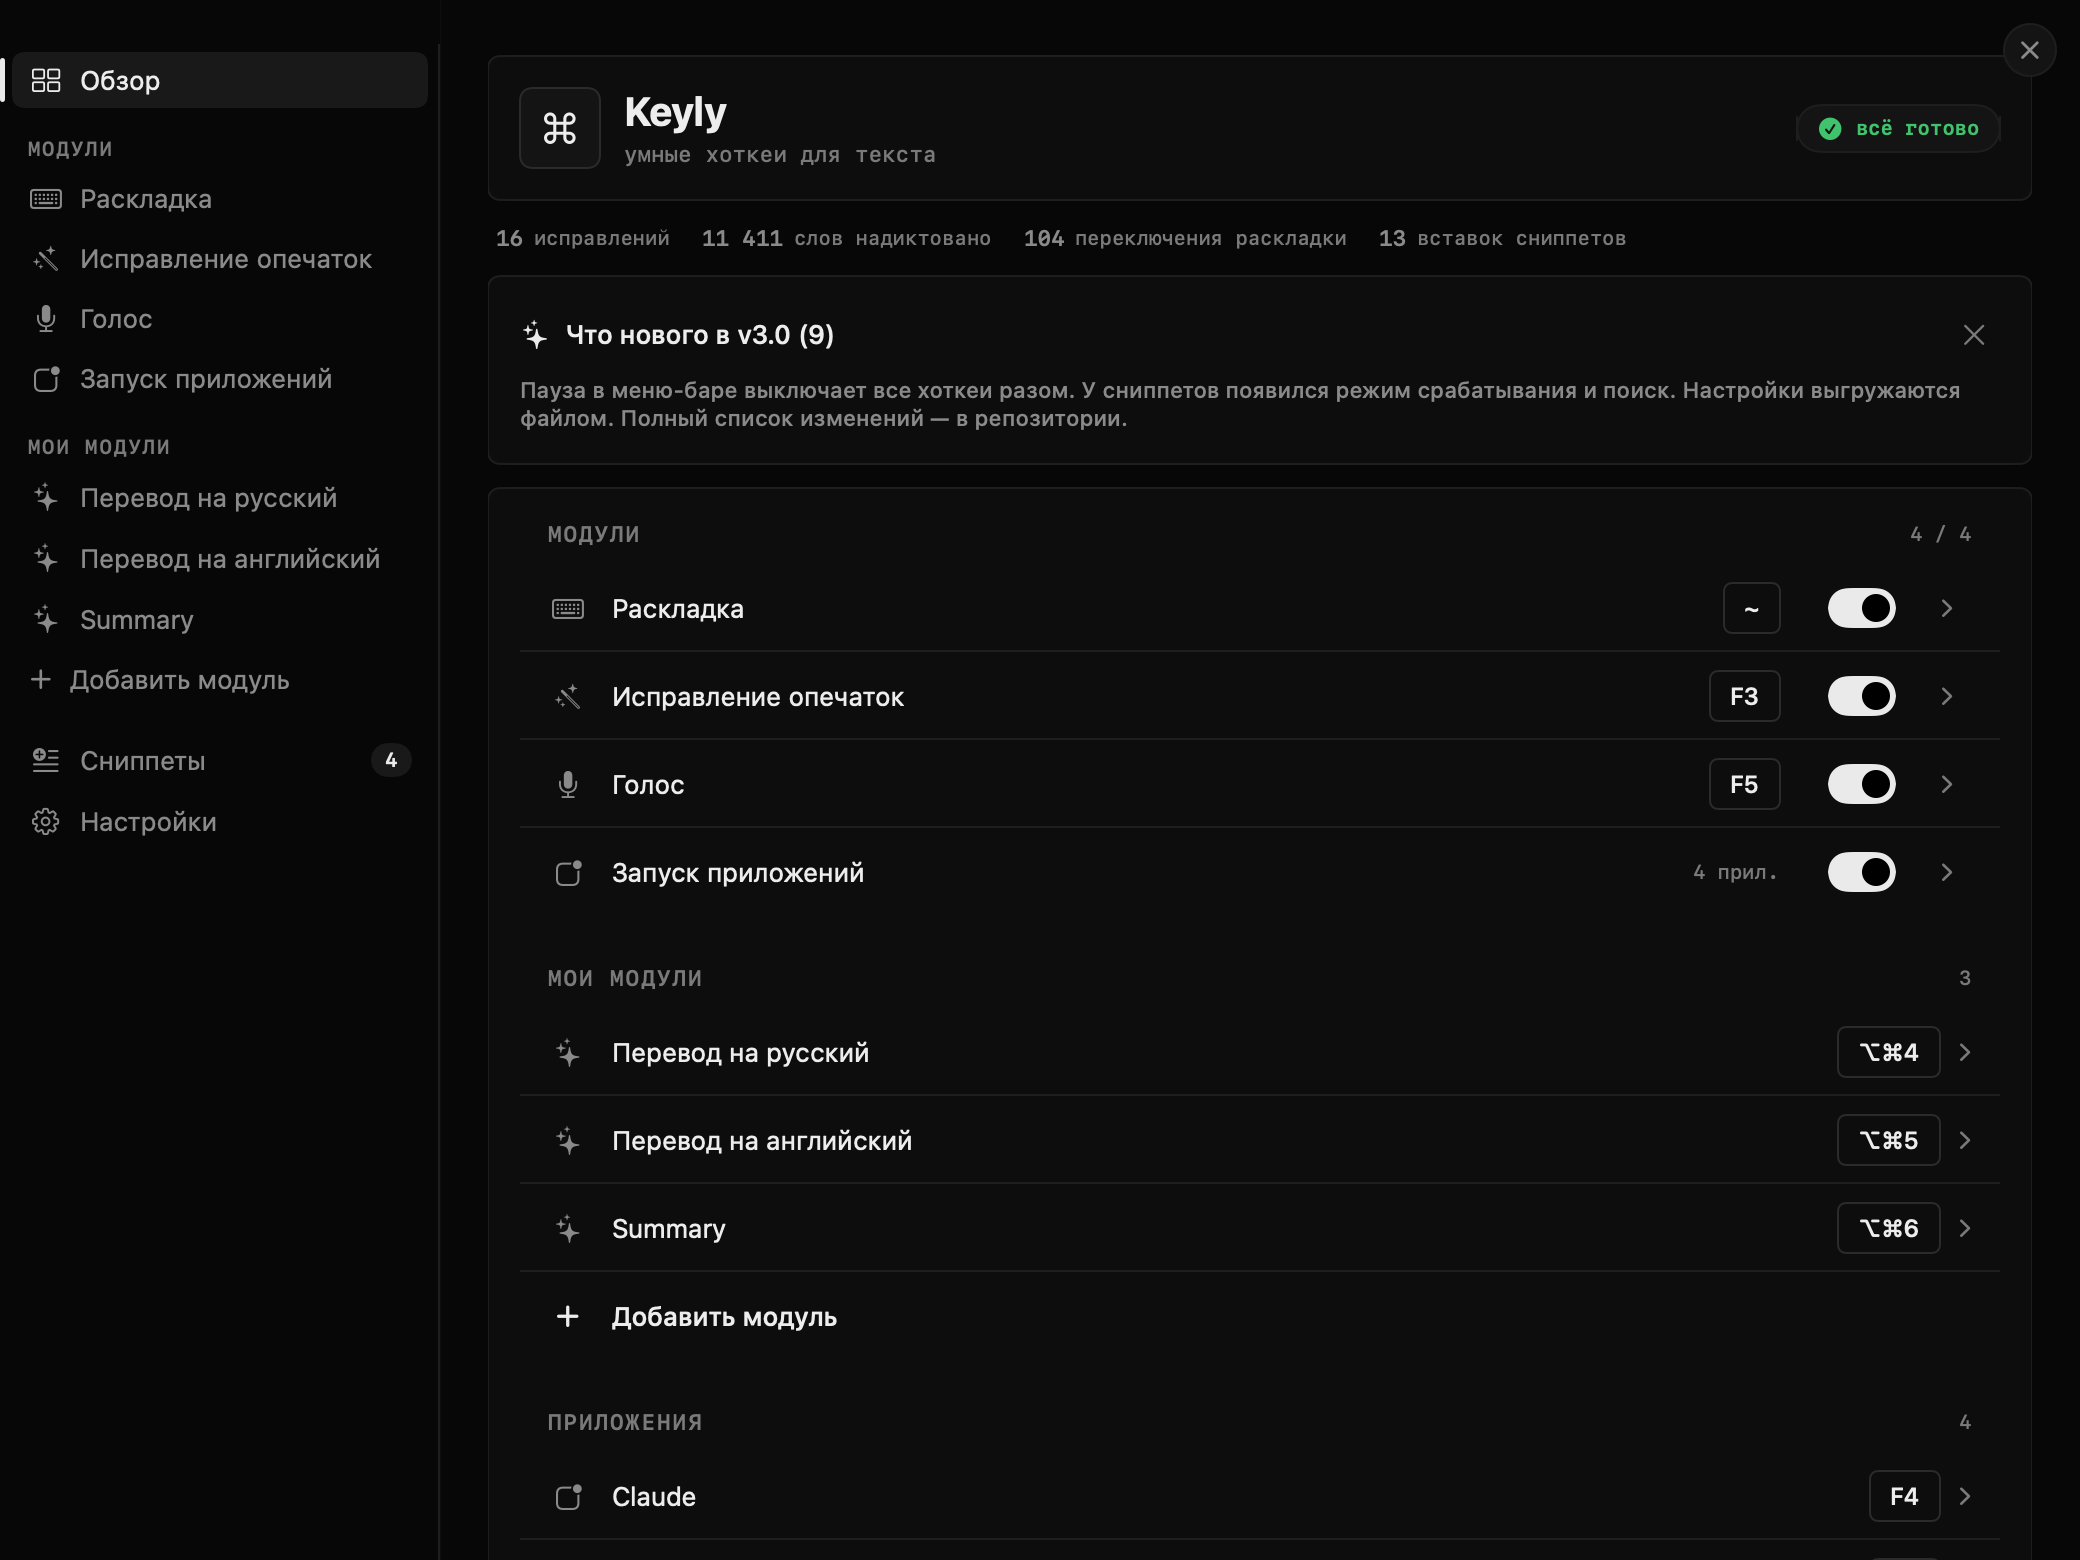Click the F4 hotkey for Claude

1905,1496
